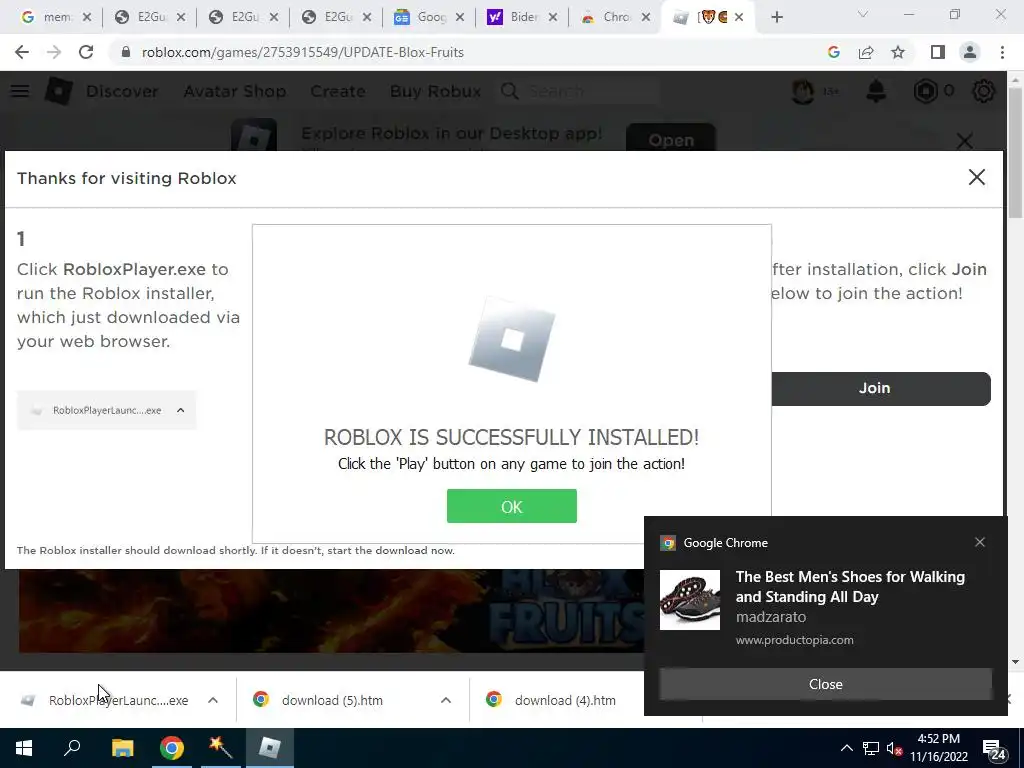Click the muted volume tray icon
Viewport: 1024px width, 768px height.
click(895, 748)
